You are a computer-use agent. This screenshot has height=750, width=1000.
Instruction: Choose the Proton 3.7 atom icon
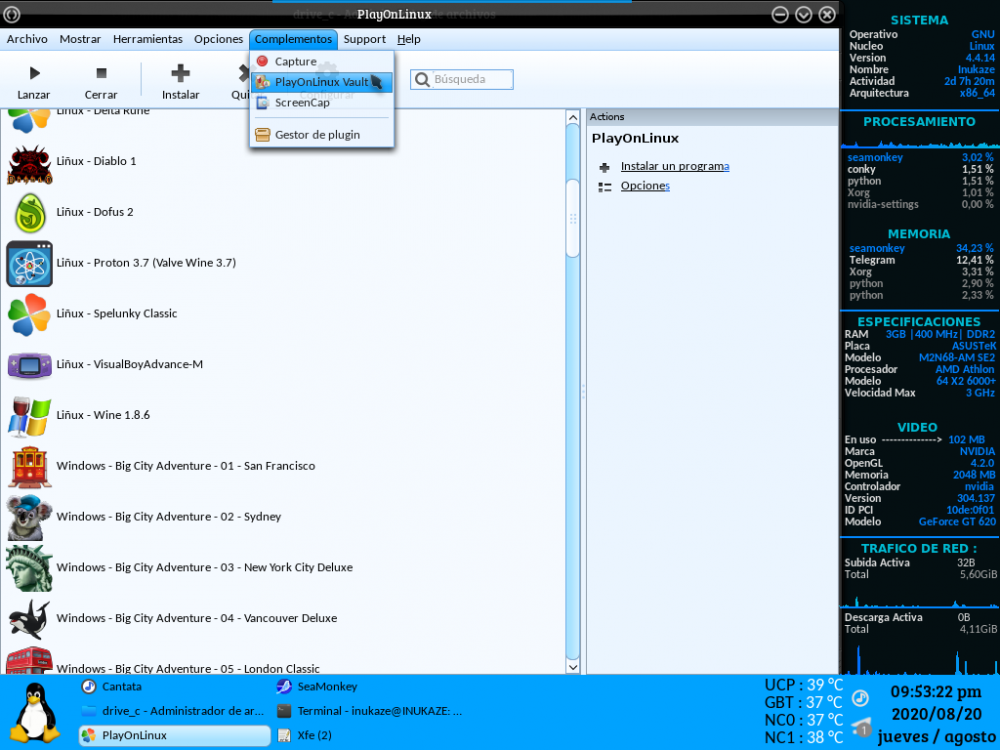pos(28,263)
